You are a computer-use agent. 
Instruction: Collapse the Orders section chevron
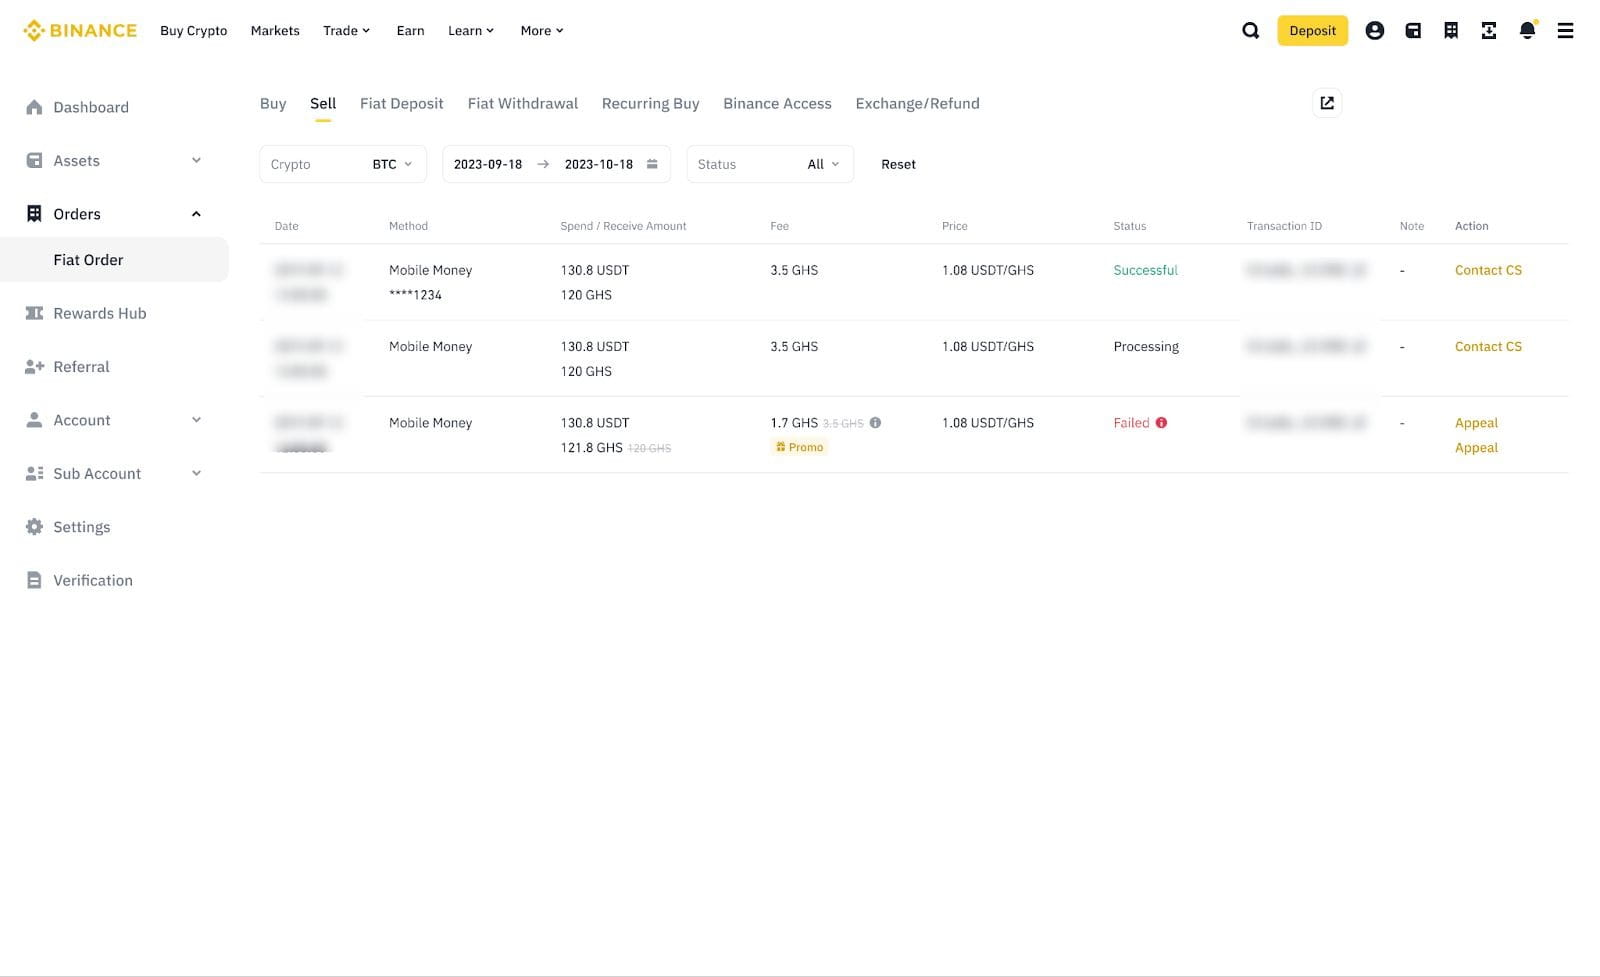(196, 214)
